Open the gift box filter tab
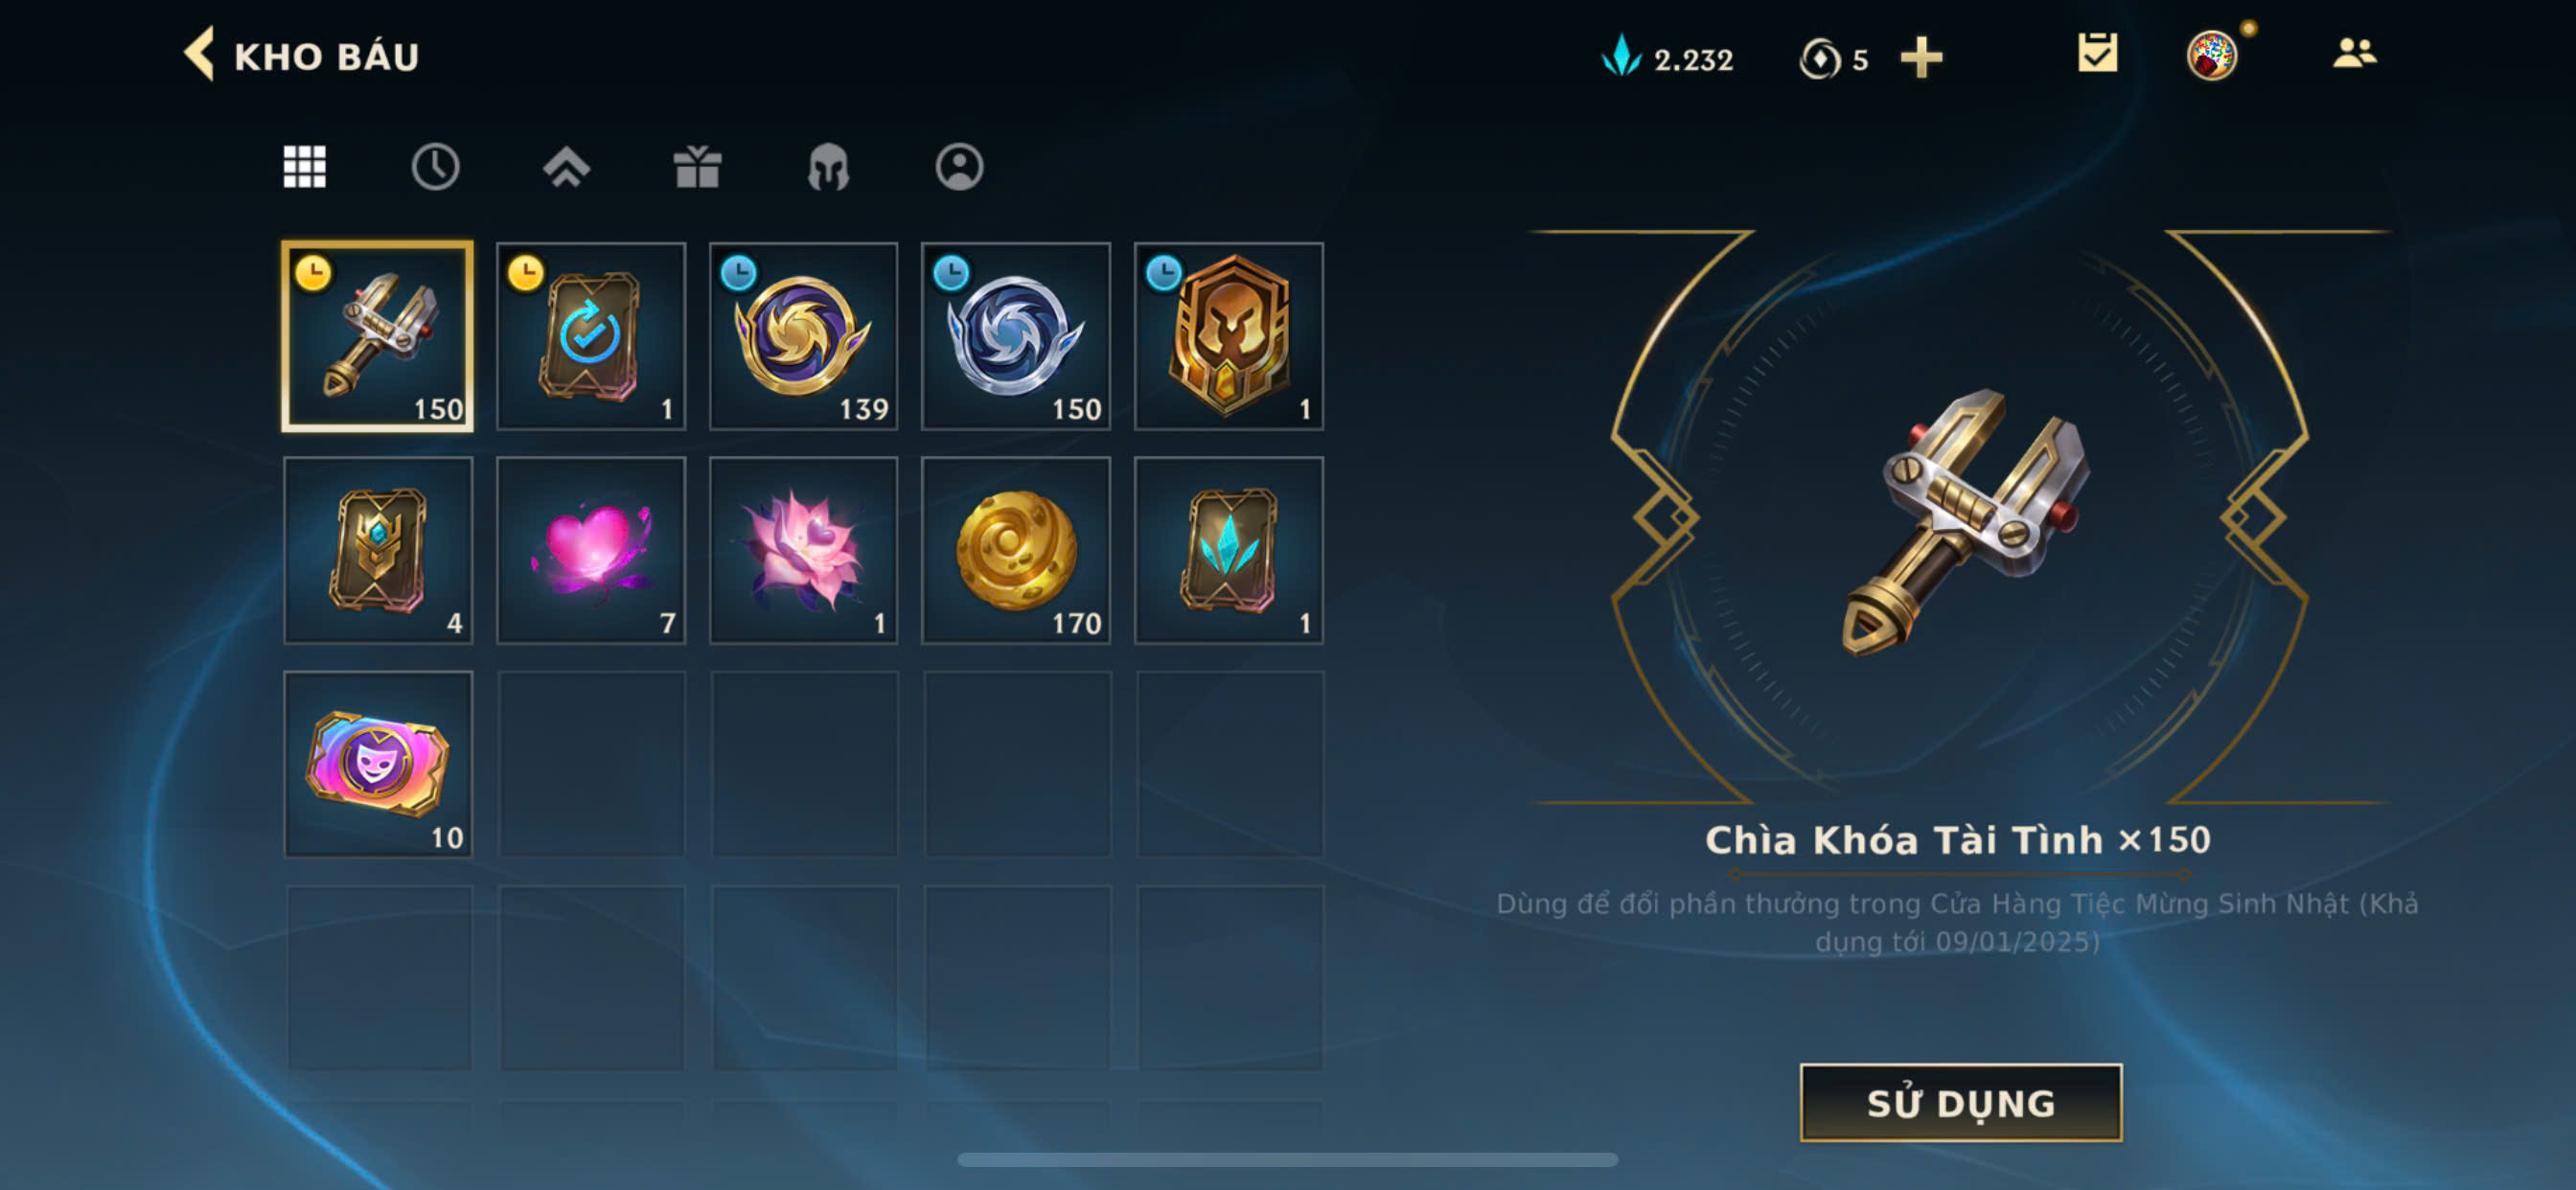Viewport: 2576px width, 1190px height. 697,166
